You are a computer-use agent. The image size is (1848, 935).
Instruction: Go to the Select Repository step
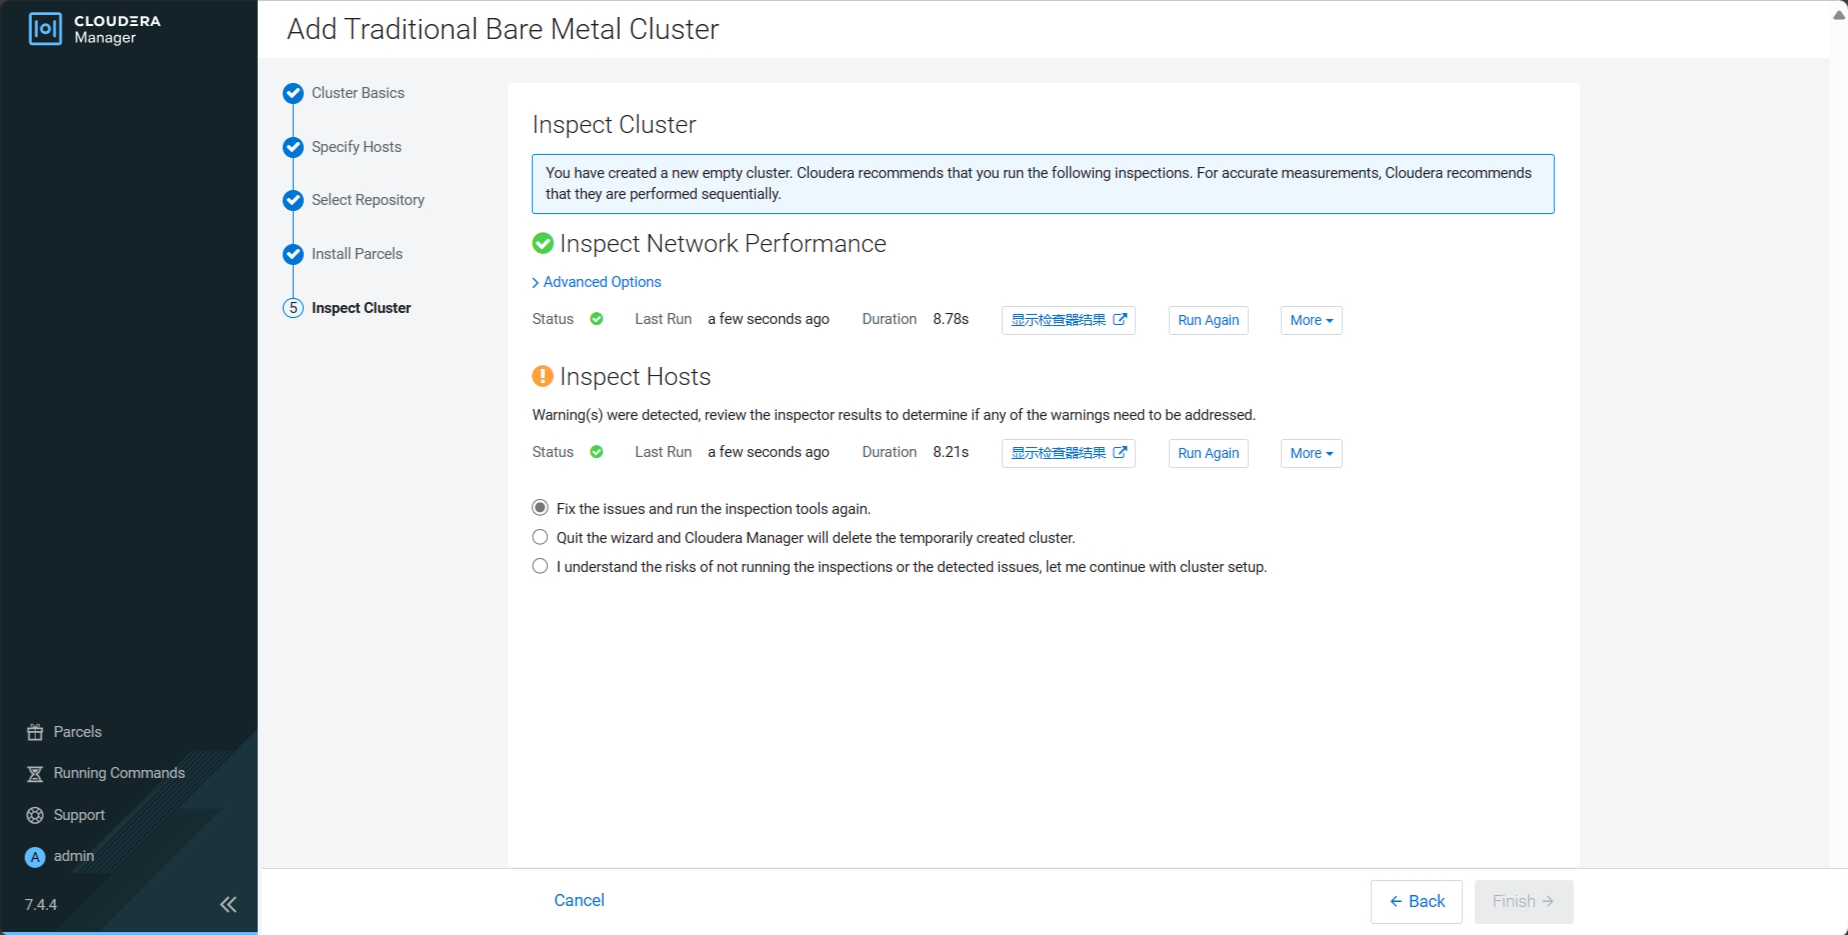coord(368,200)
